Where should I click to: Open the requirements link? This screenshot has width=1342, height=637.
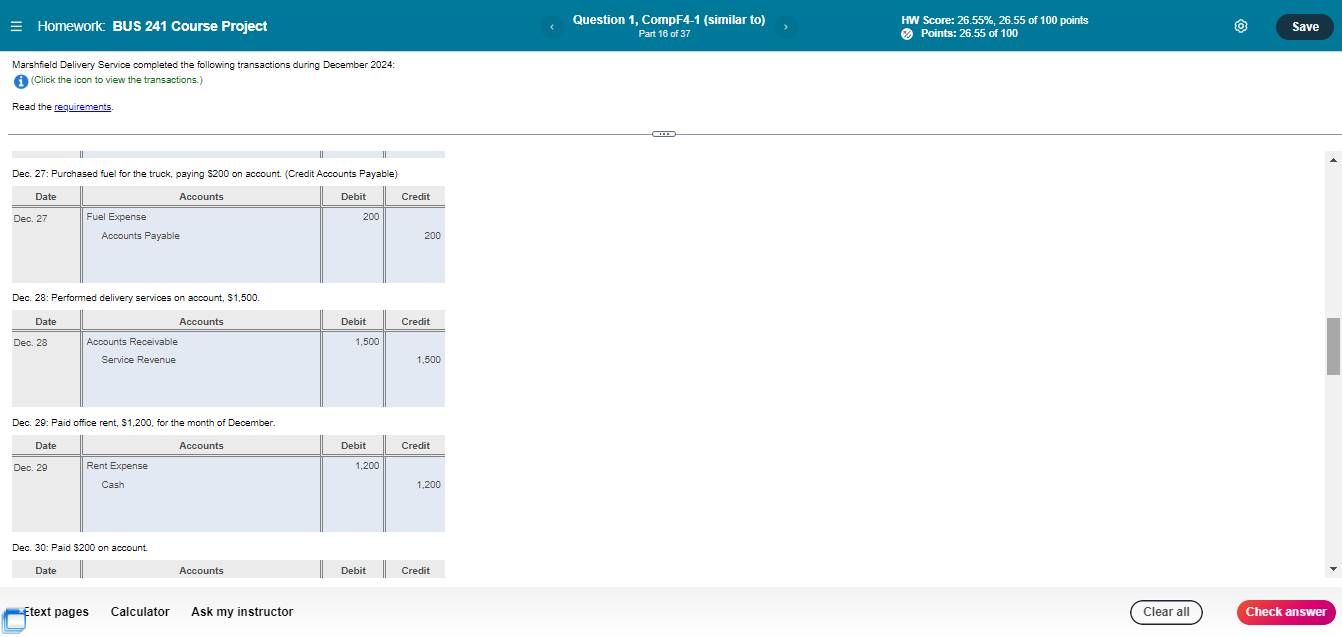tap(82, 106)
